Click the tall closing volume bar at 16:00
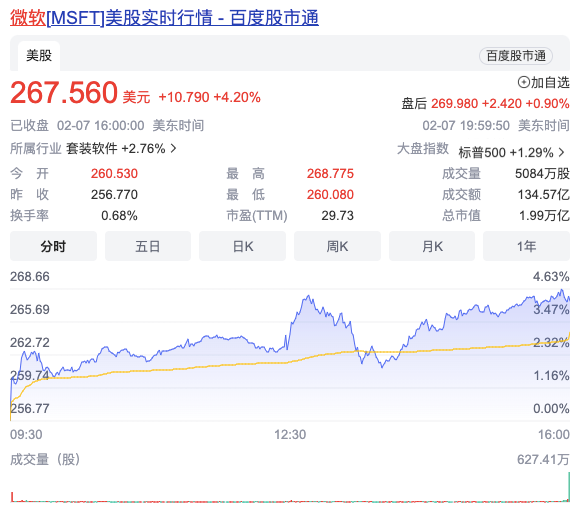Image resolution: width=579 pixels, height=511 pixels. 569,486
